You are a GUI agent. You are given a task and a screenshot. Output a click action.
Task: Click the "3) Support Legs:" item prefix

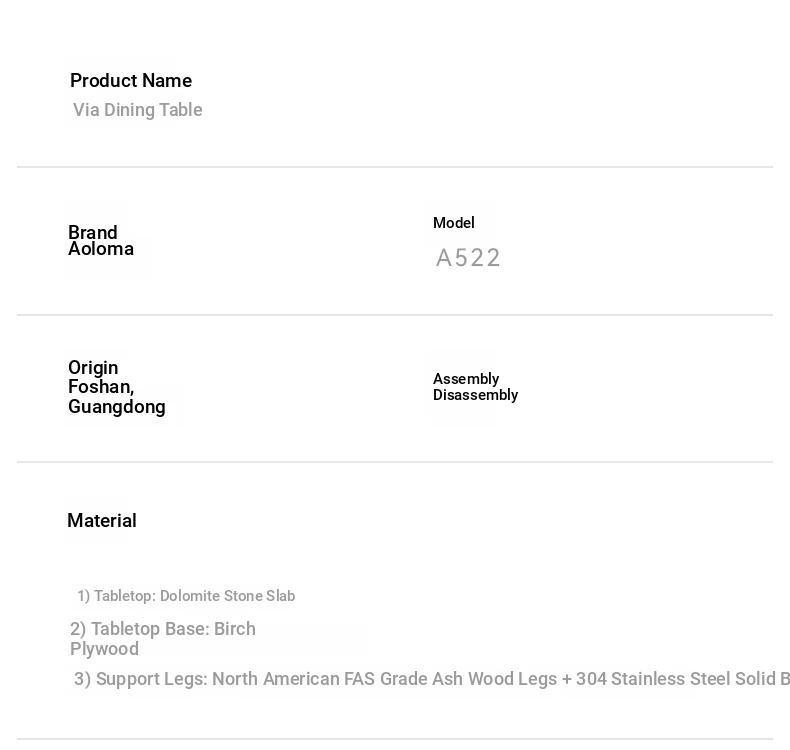tap(140, 679)
